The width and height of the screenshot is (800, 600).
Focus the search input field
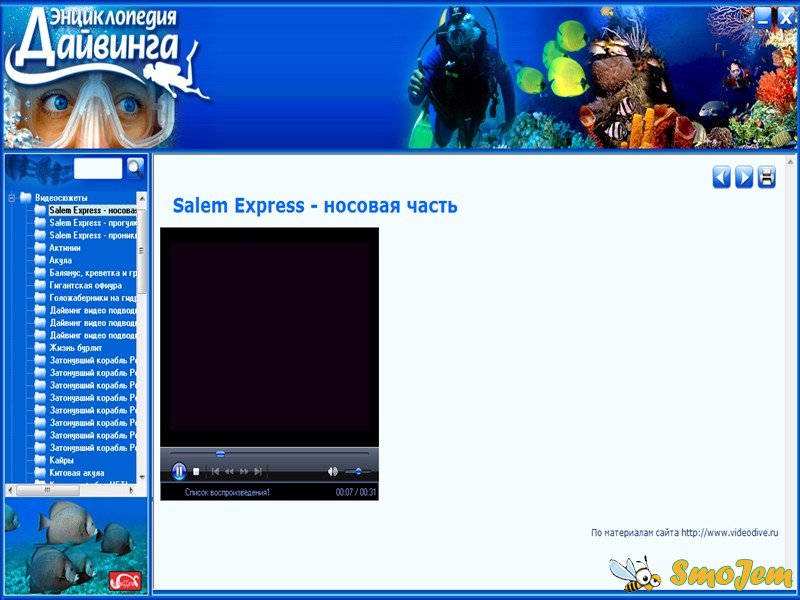click(x=98, y=168)
